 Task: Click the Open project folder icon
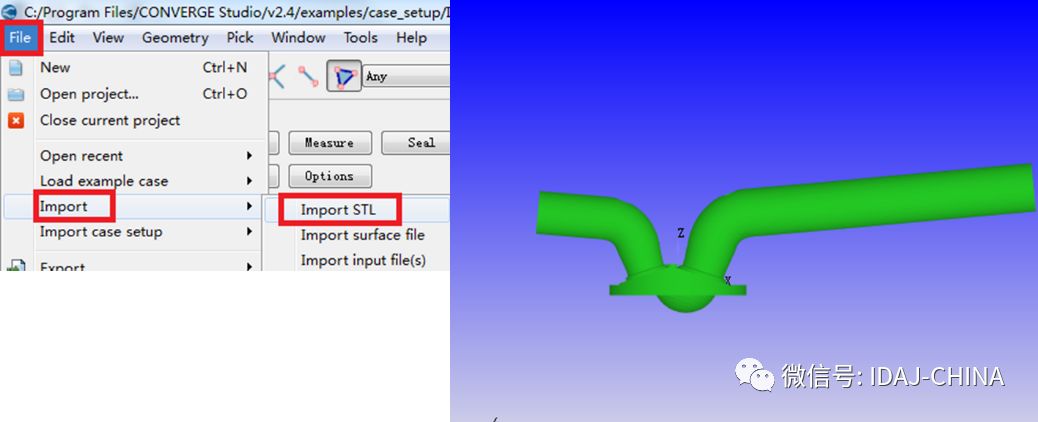15,94
